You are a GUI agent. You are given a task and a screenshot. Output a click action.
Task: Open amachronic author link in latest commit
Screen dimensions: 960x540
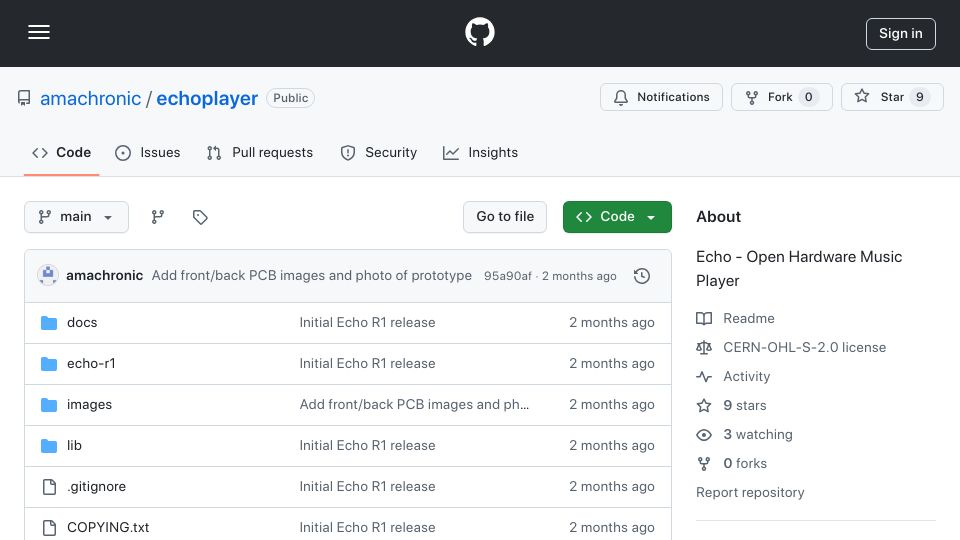105,276
